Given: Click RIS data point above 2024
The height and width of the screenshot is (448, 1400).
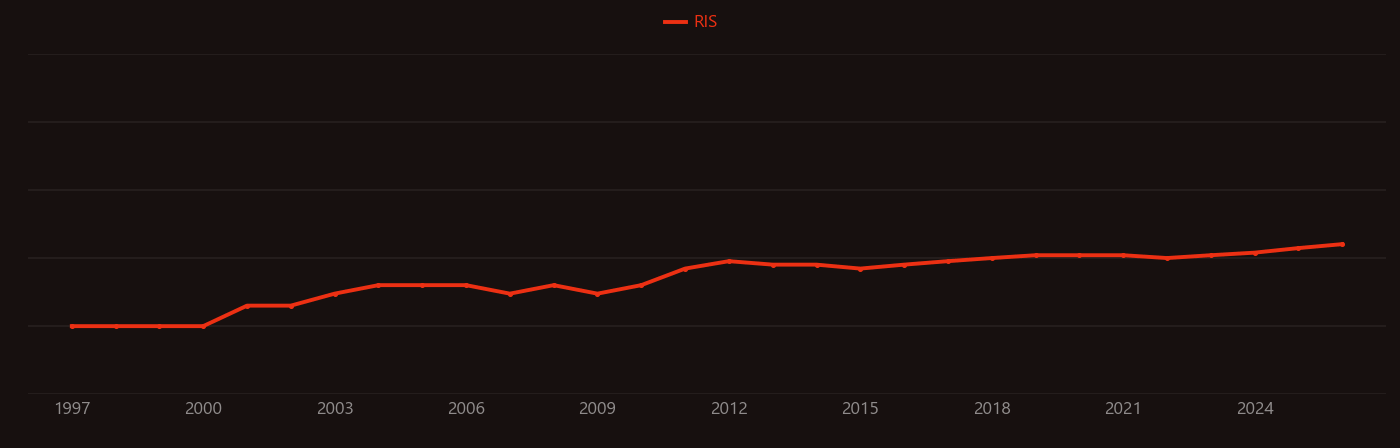Looking at the screenshot, I should 1255,253.
